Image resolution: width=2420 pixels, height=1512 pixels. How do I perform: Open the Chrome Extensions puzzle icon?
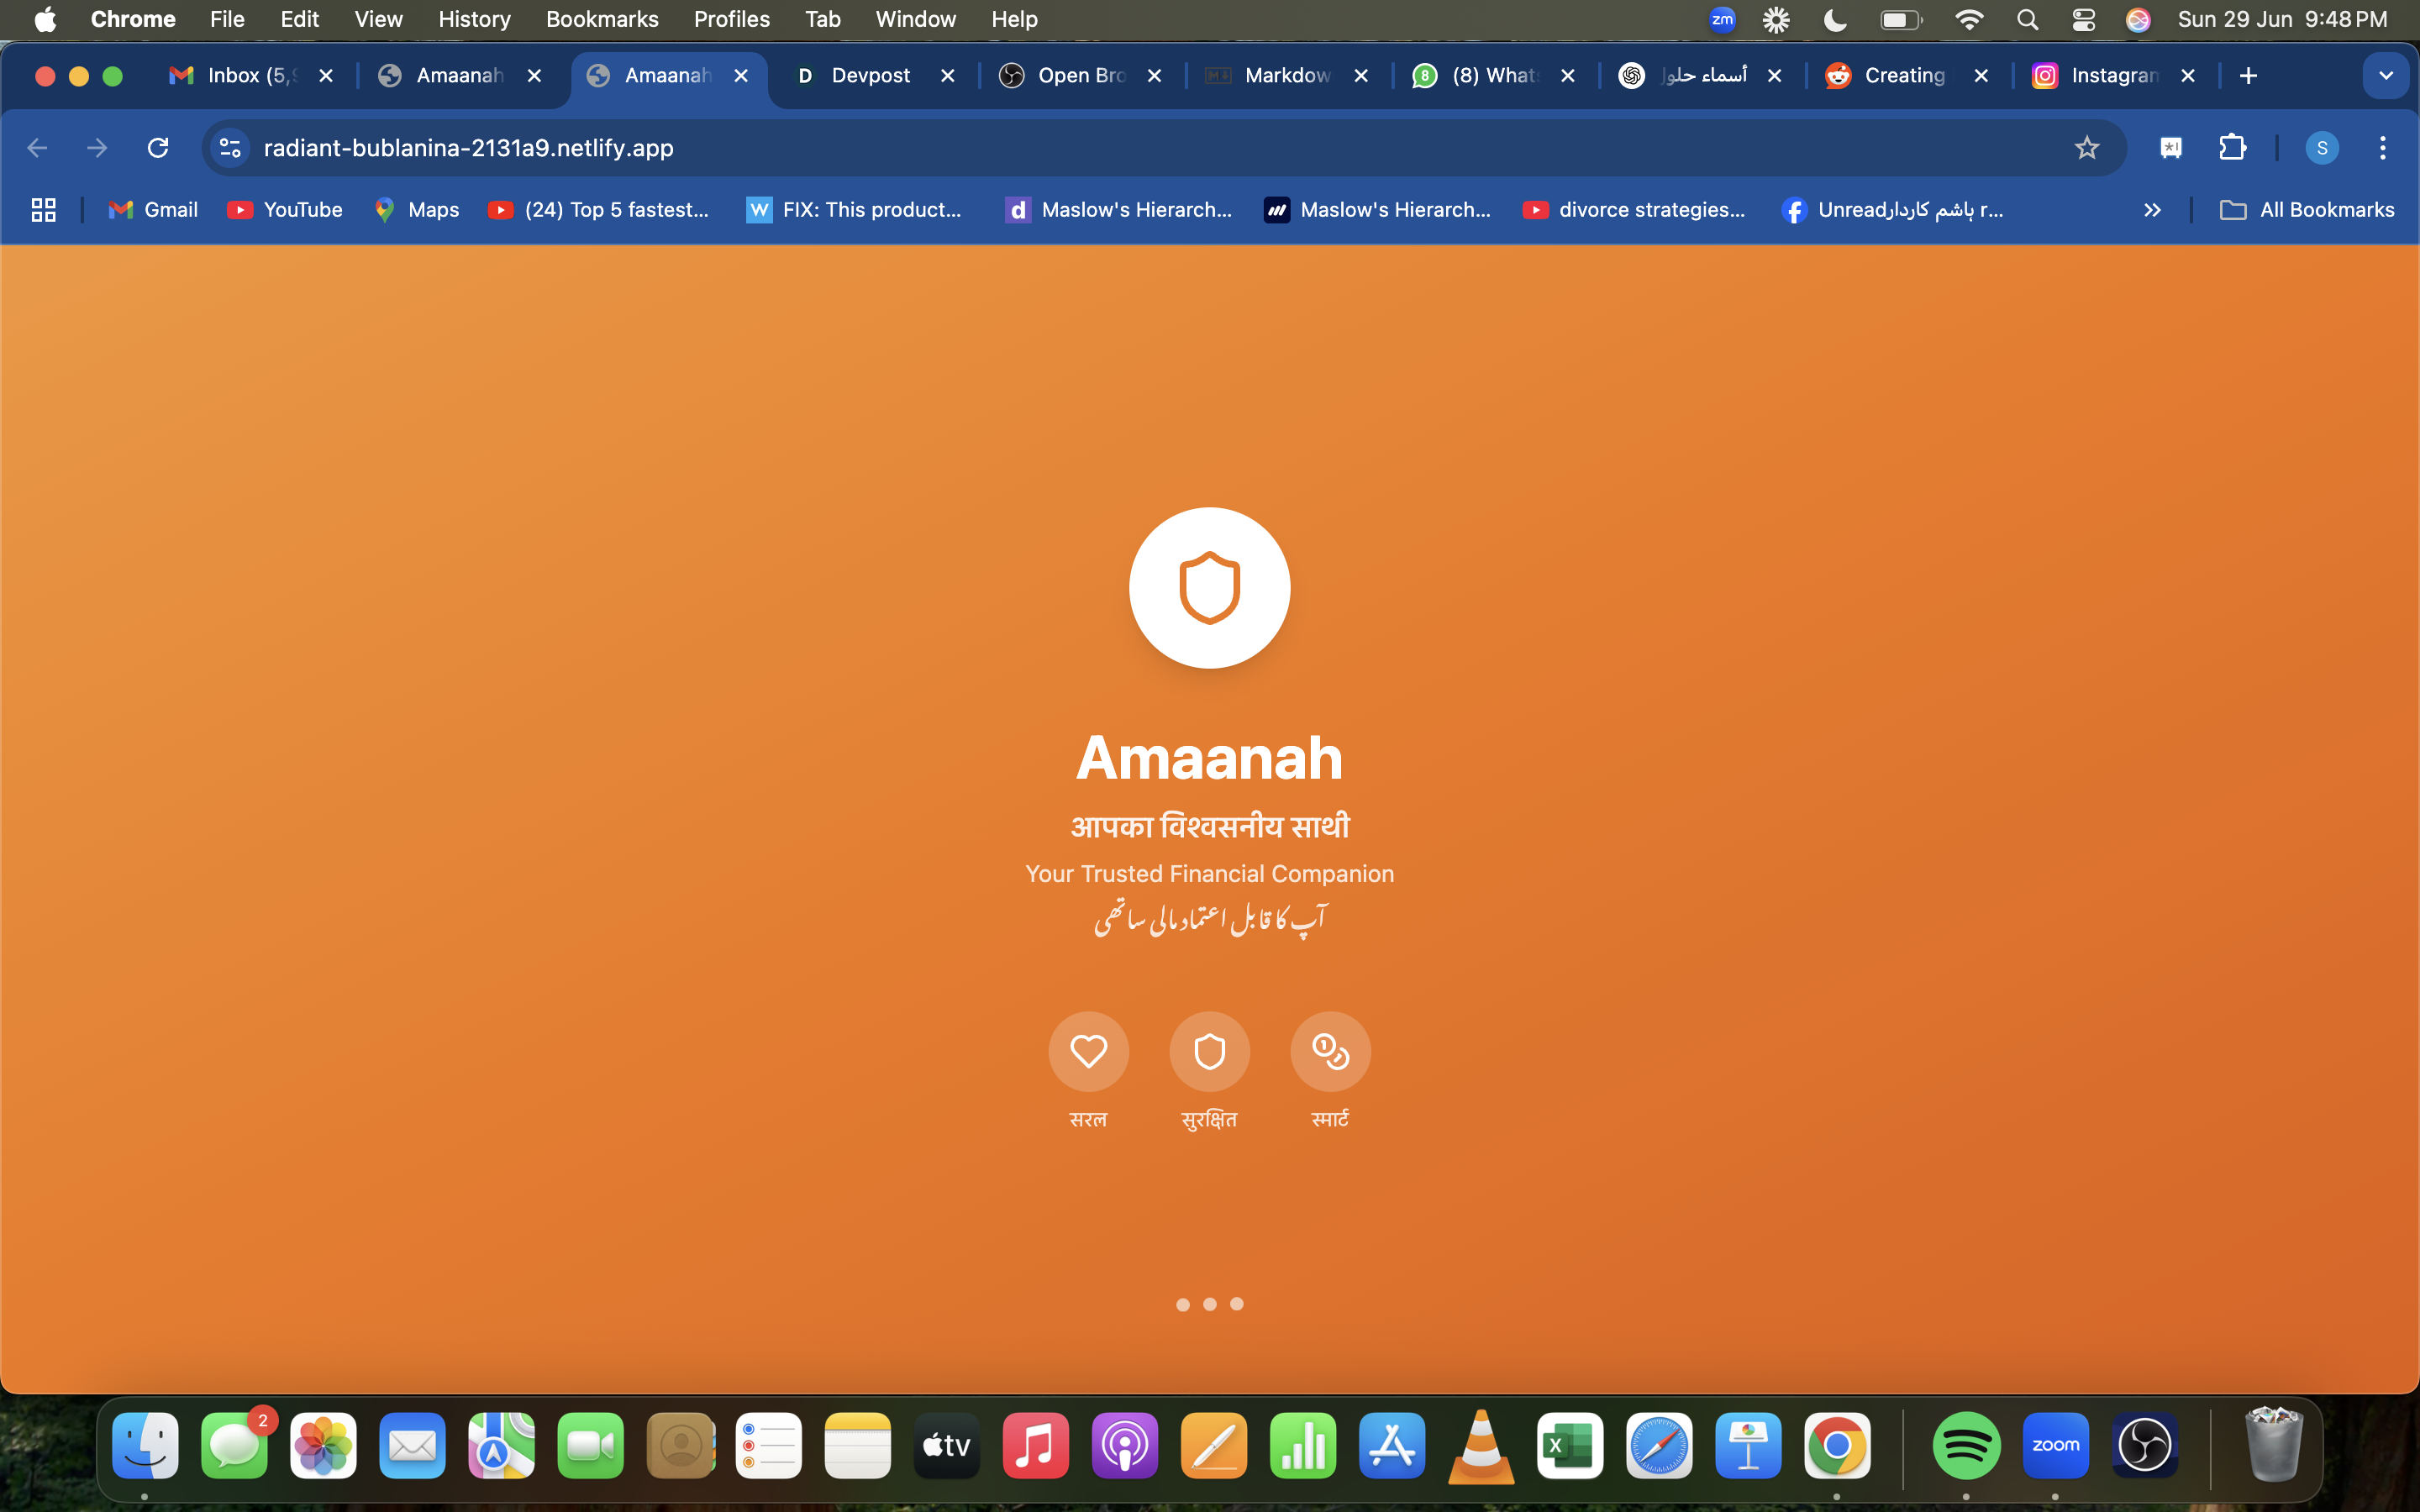[x=2232, y=148]
